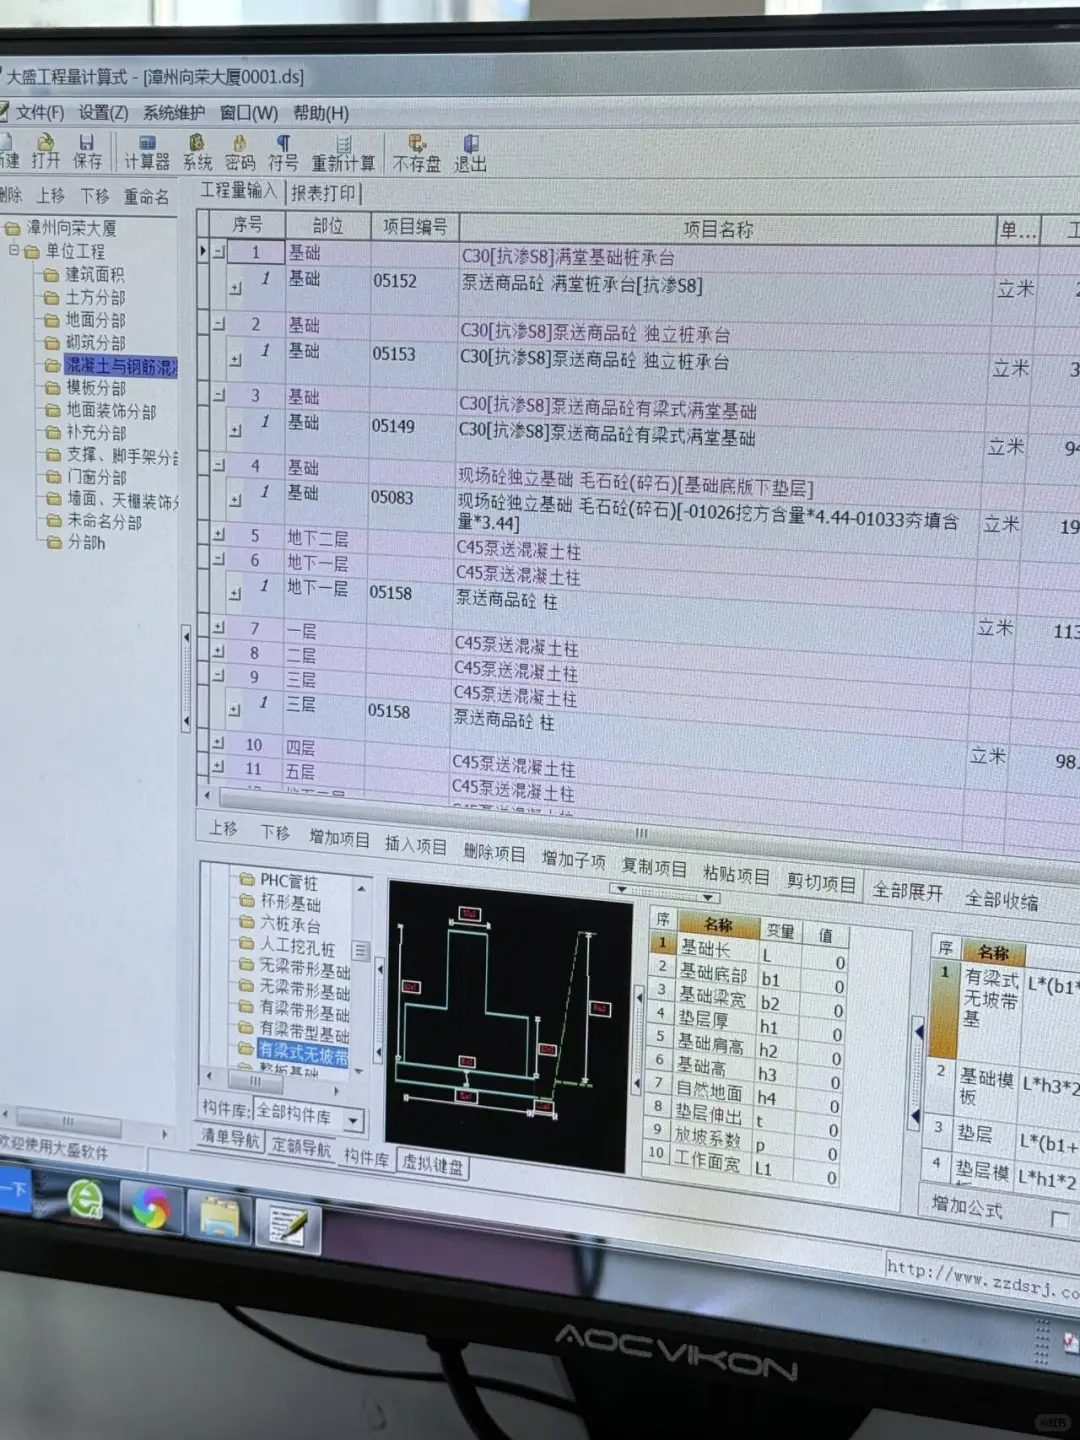This screenshot has height=1440, width=1080.
Task: Open the 窗口(W) menu
Action: 249,113
